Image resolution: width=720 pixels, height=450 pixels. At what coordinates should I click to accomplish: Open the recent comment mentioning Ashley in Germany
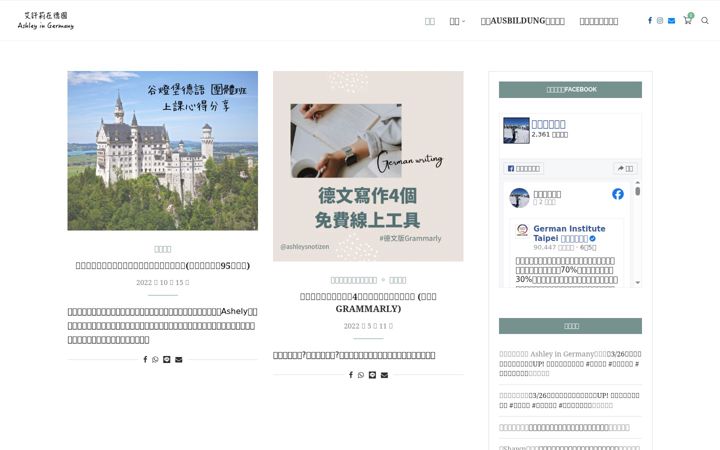point(570,363)
